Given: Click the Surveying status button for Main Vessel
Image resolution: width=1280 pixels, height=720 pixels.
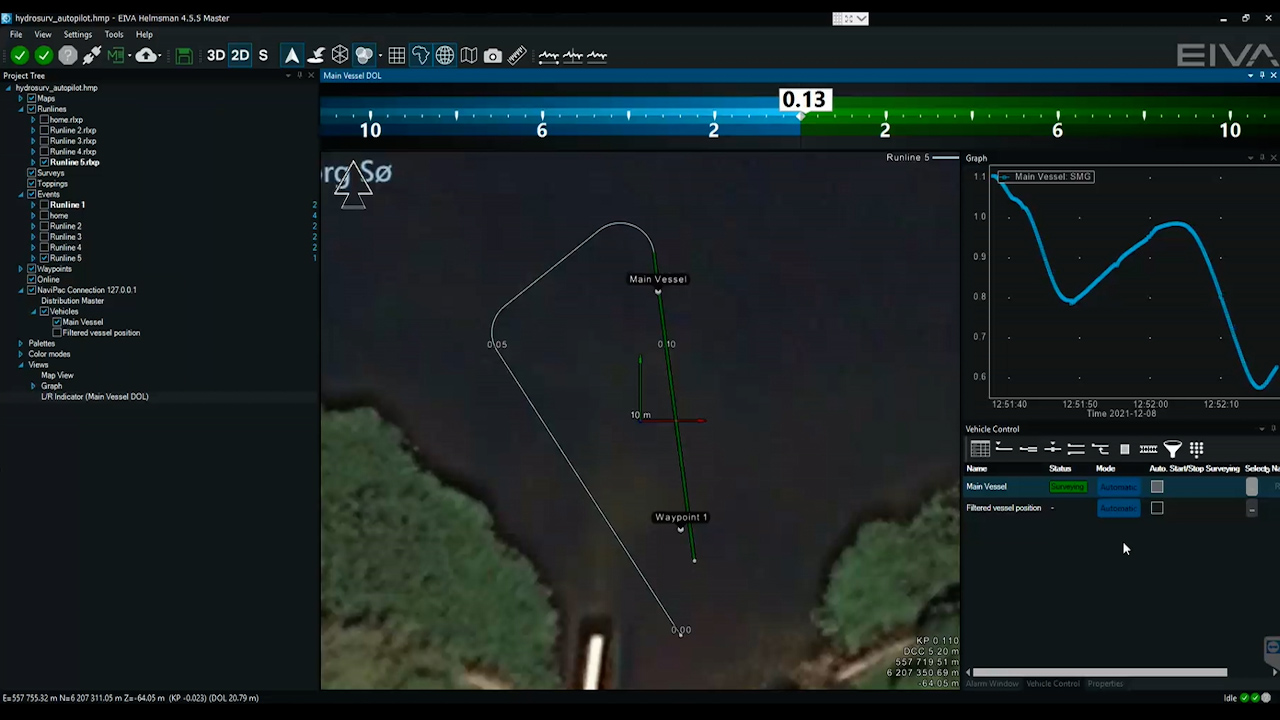Looking at the screenshot, I should 1066,486.
